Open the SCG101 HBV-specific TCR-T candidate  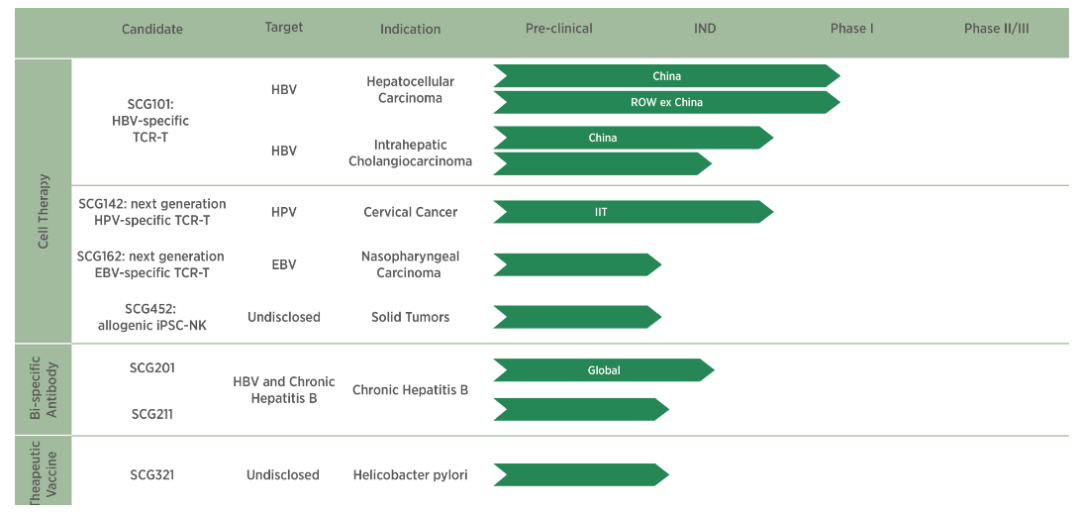click(x=151, y=120)
